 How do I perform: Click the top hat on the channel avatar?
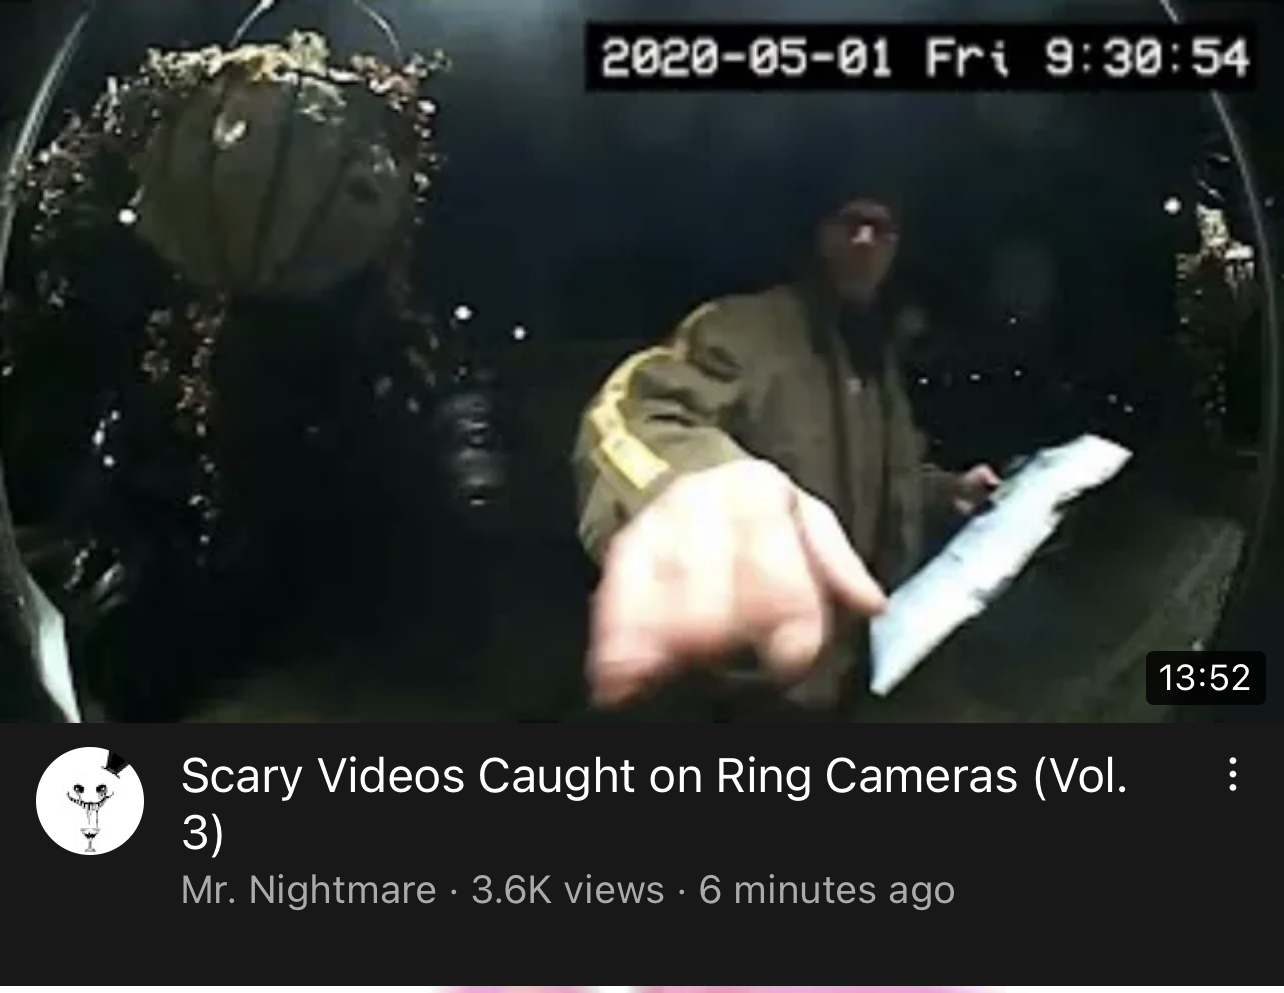point(117,764)
